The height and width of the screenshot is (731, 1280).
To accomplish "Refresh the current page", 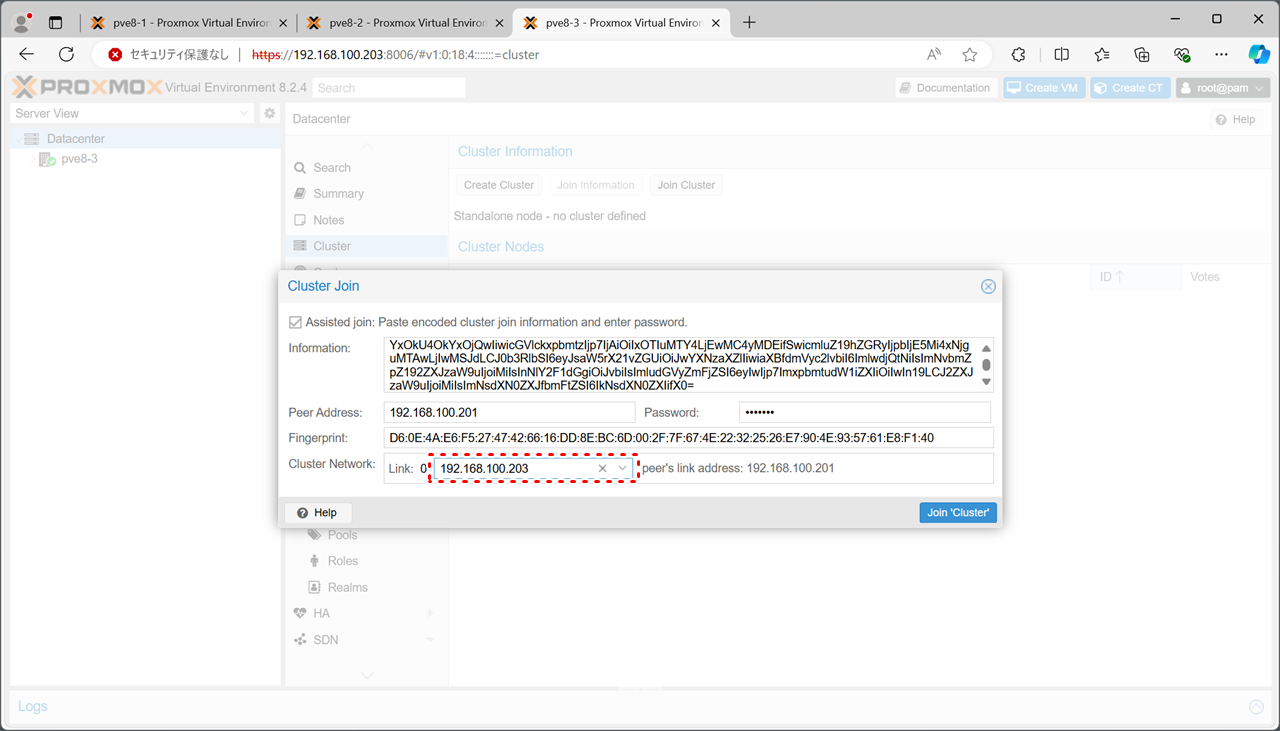I will [66, 55].
